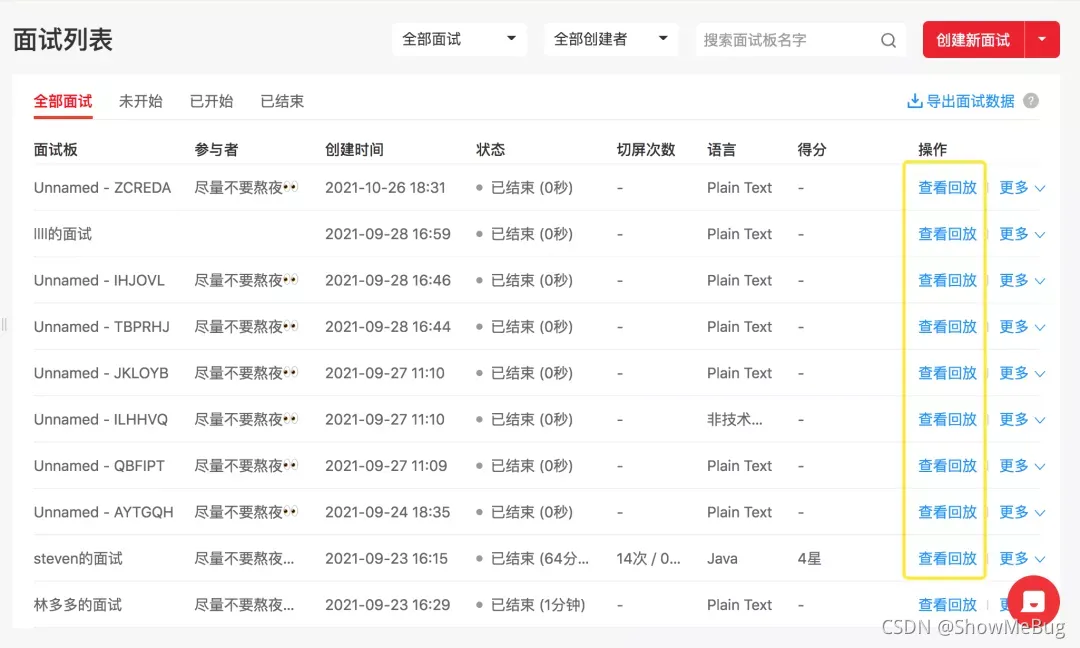Switch to the 已结束 tab
Image resolution: width=1080 pixels, height=648 pixels.
coord(282,101)
